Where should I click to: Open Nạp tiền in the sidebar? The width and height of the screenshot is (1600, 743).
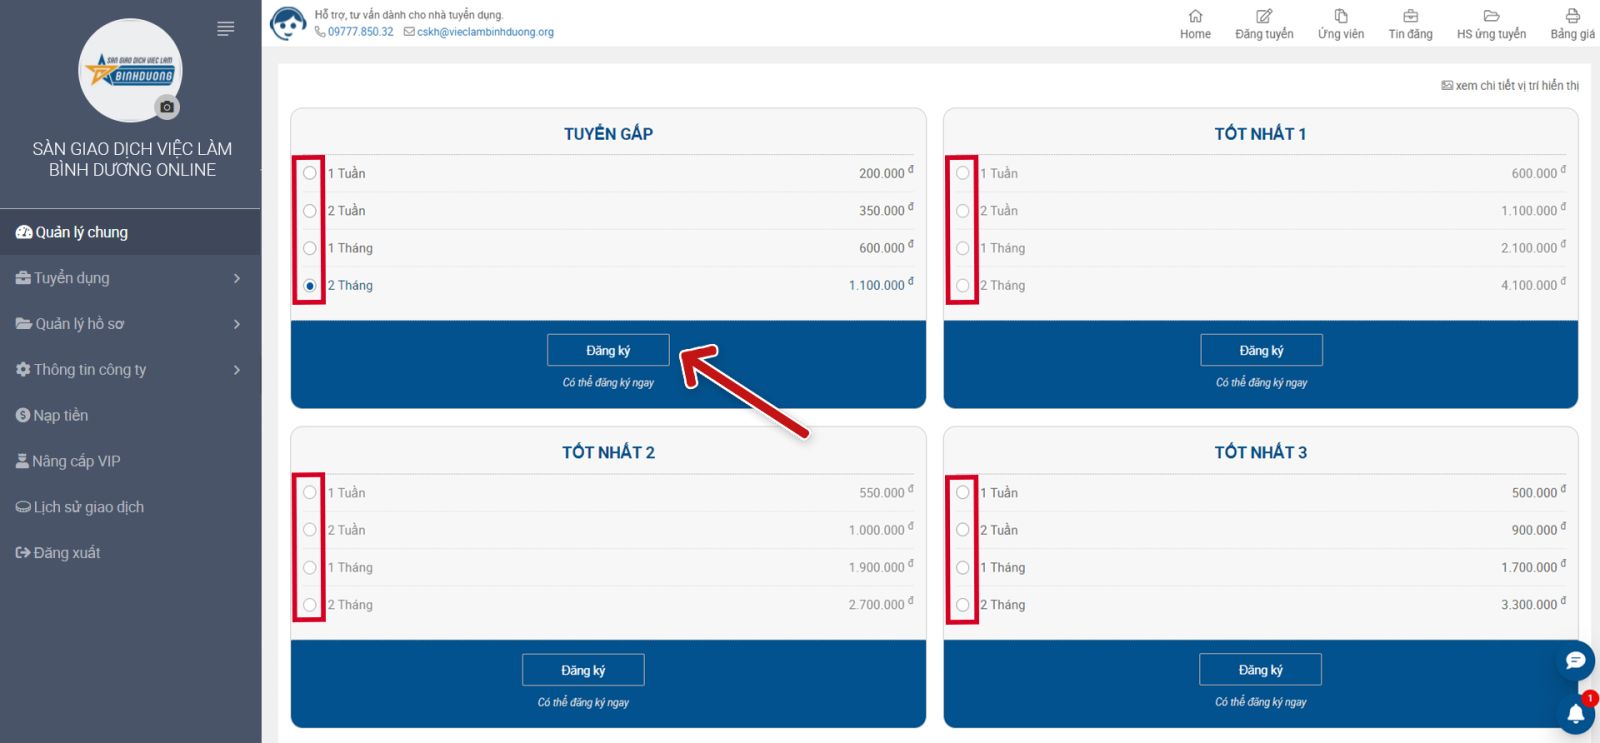click(x=60, y=416)
